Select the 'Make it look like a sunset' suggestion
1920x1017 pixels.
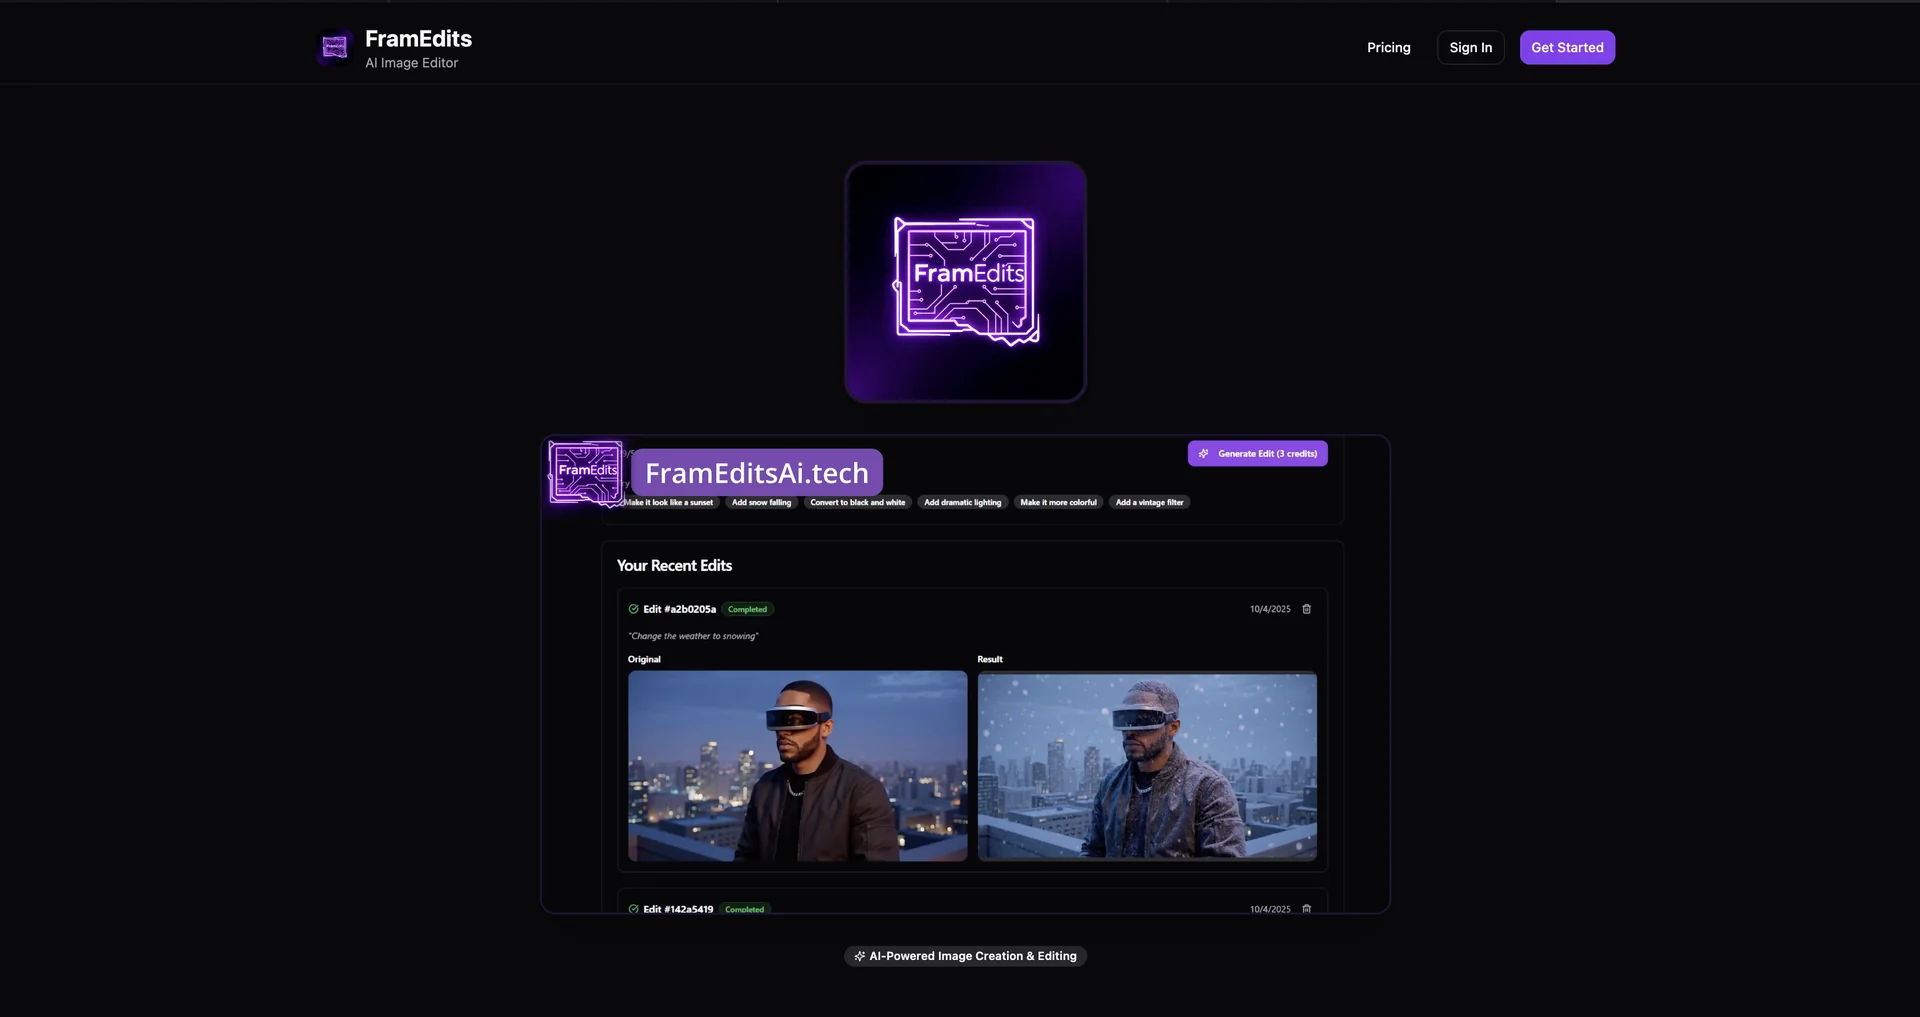670,502
